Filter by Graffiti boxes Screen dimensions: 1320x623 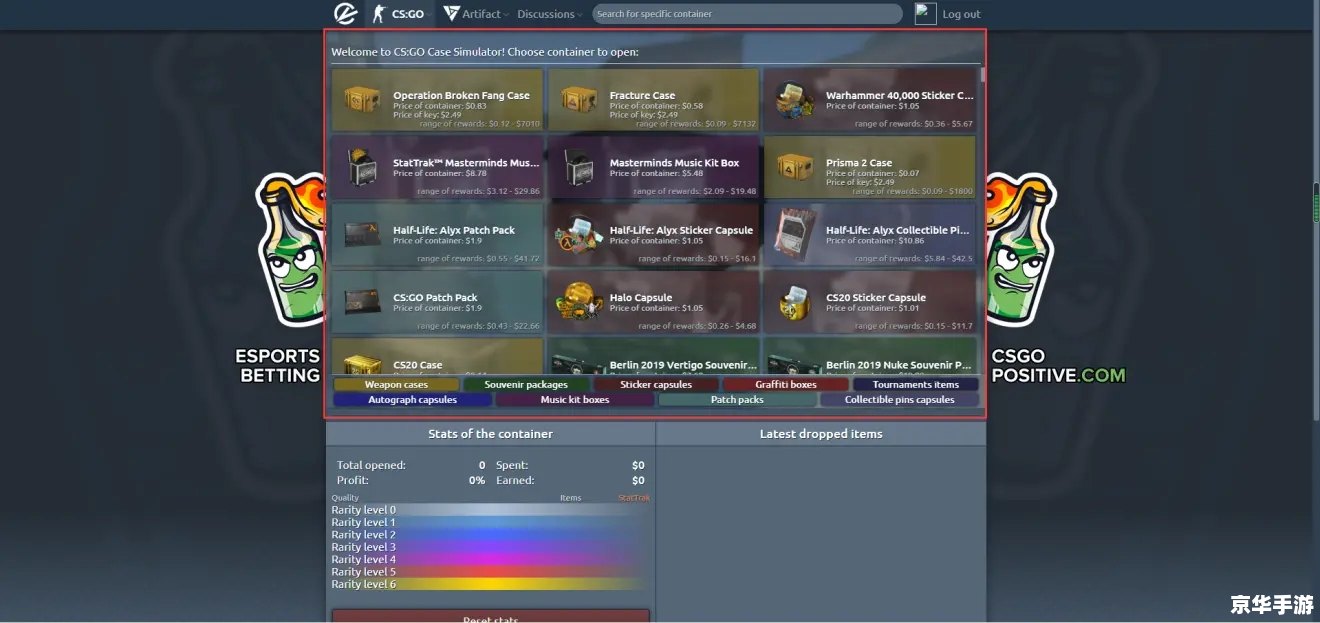(x=786, y=384)
